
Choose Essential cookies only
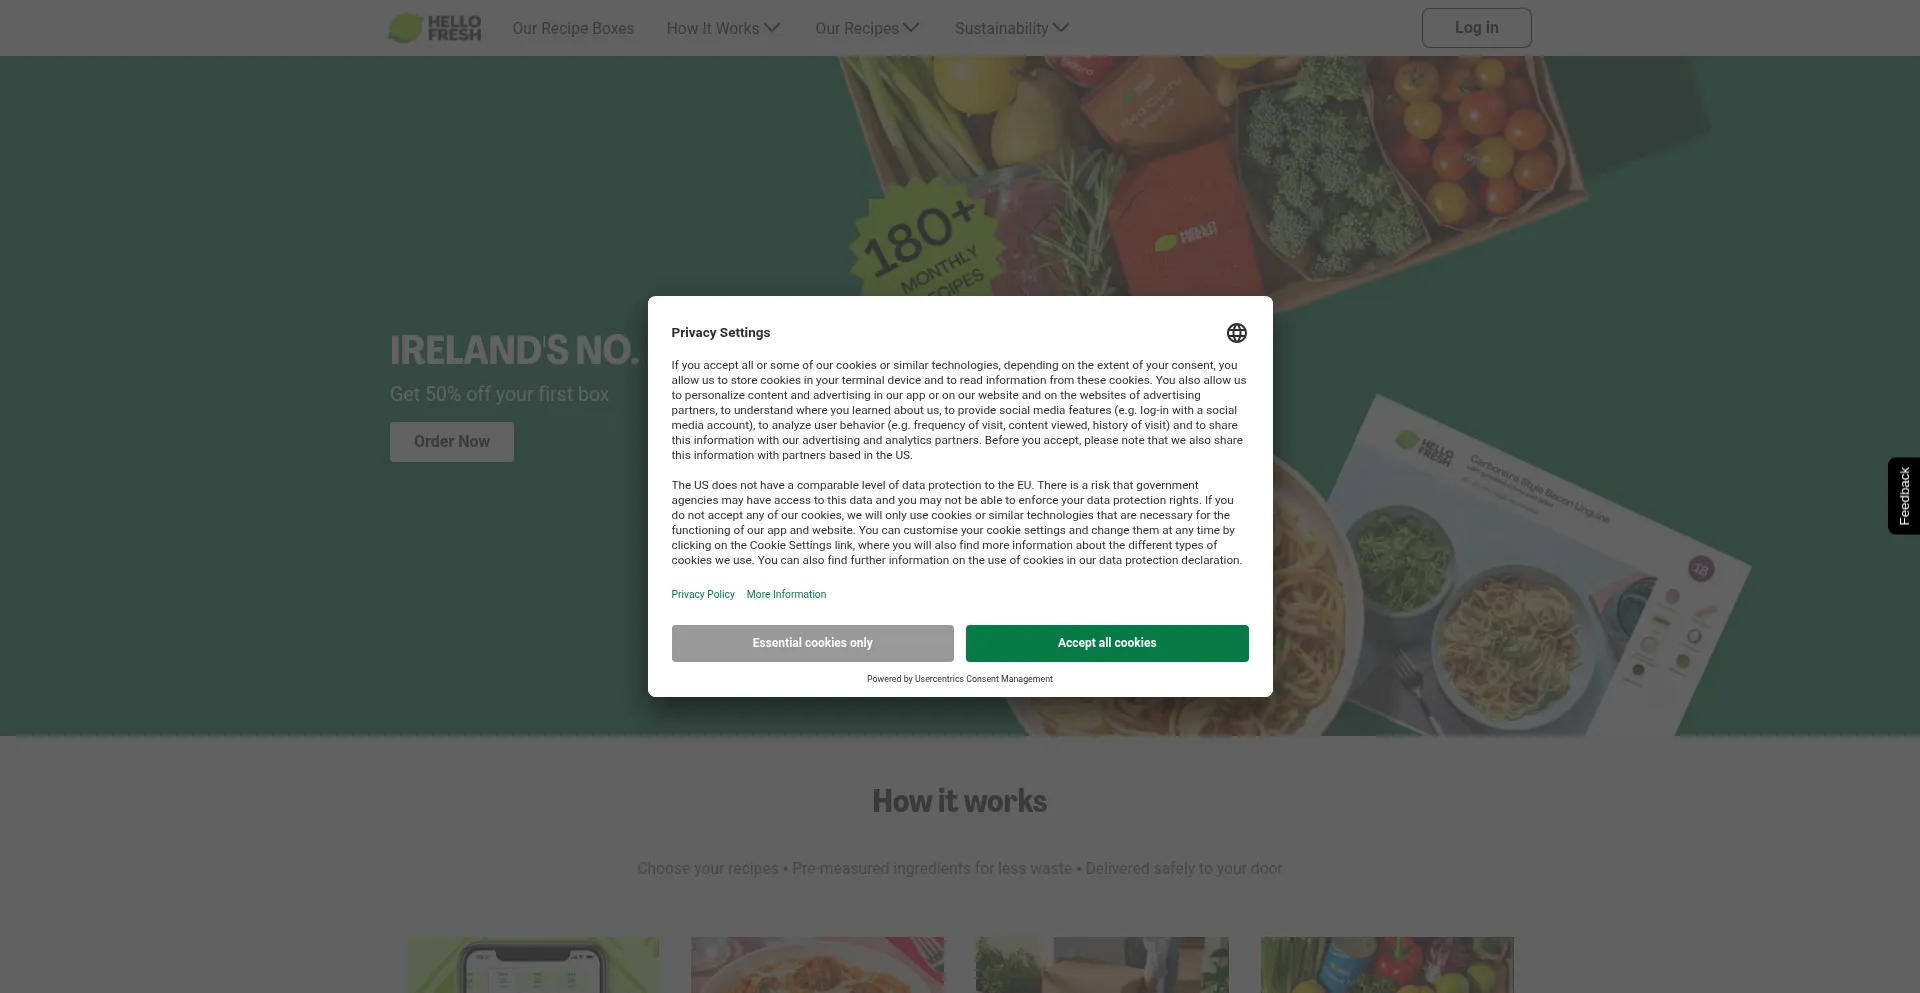pos(812,643)
